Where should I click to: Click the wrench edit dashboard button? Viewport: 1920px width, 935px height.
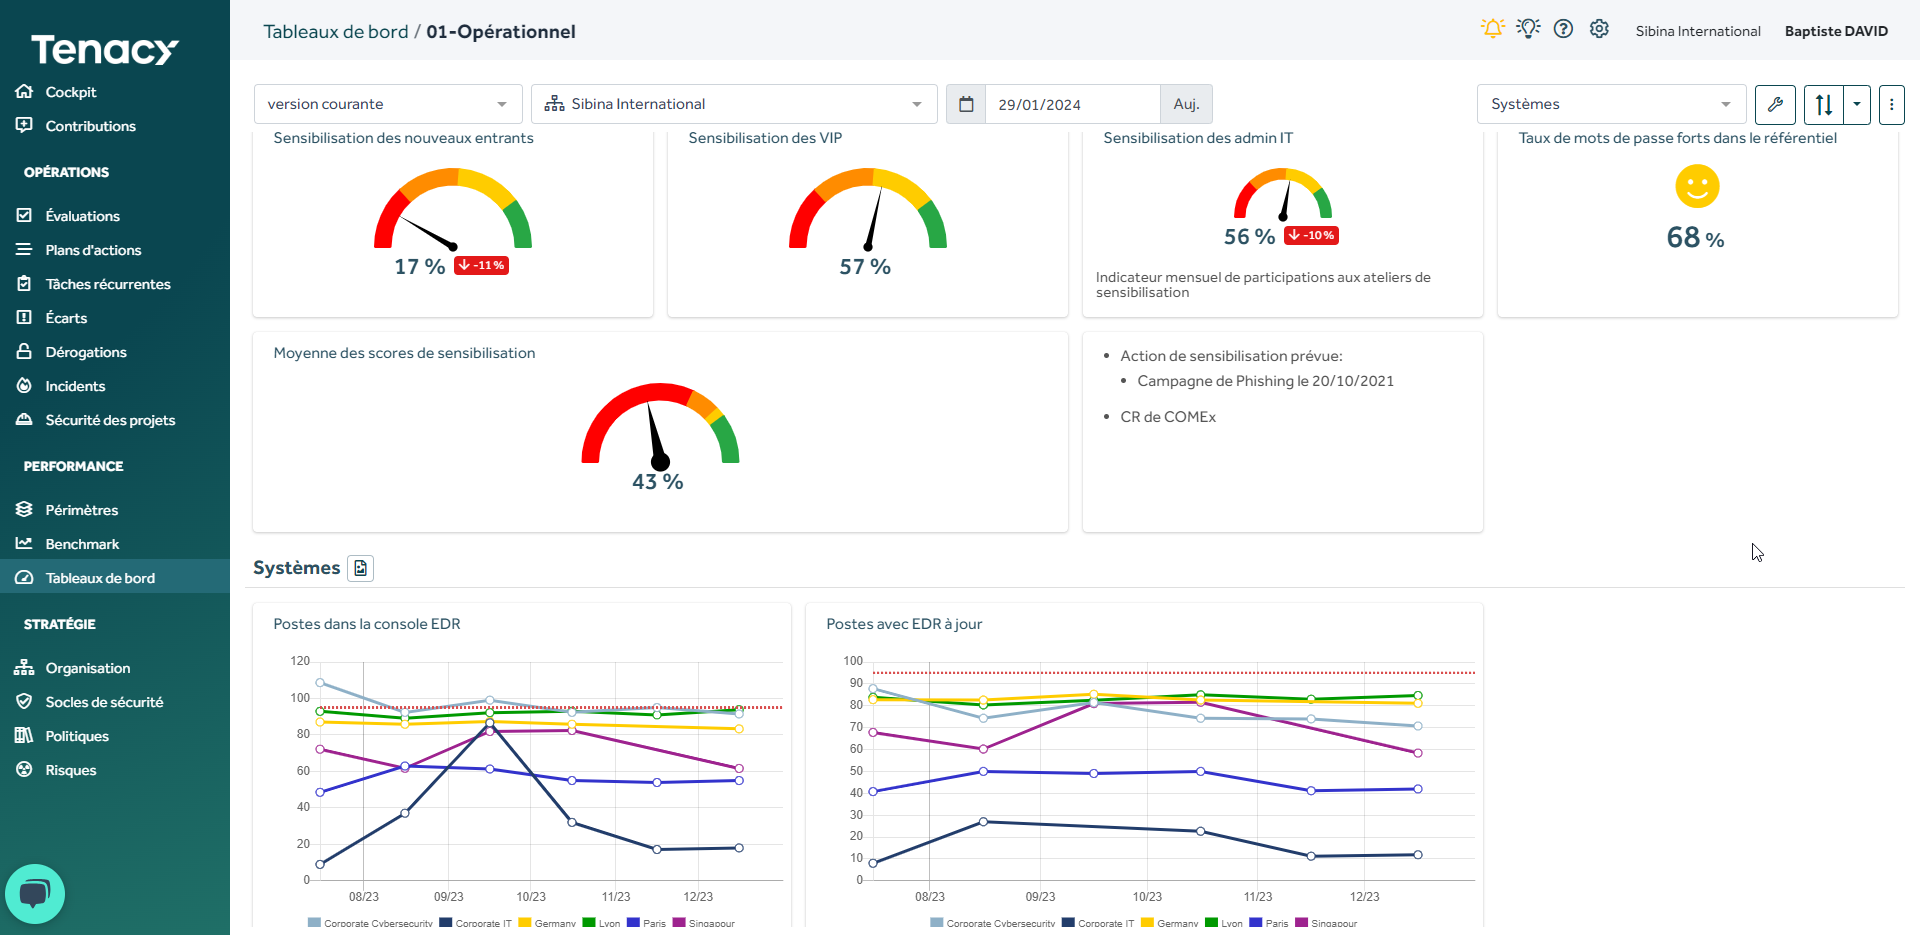1775,104
